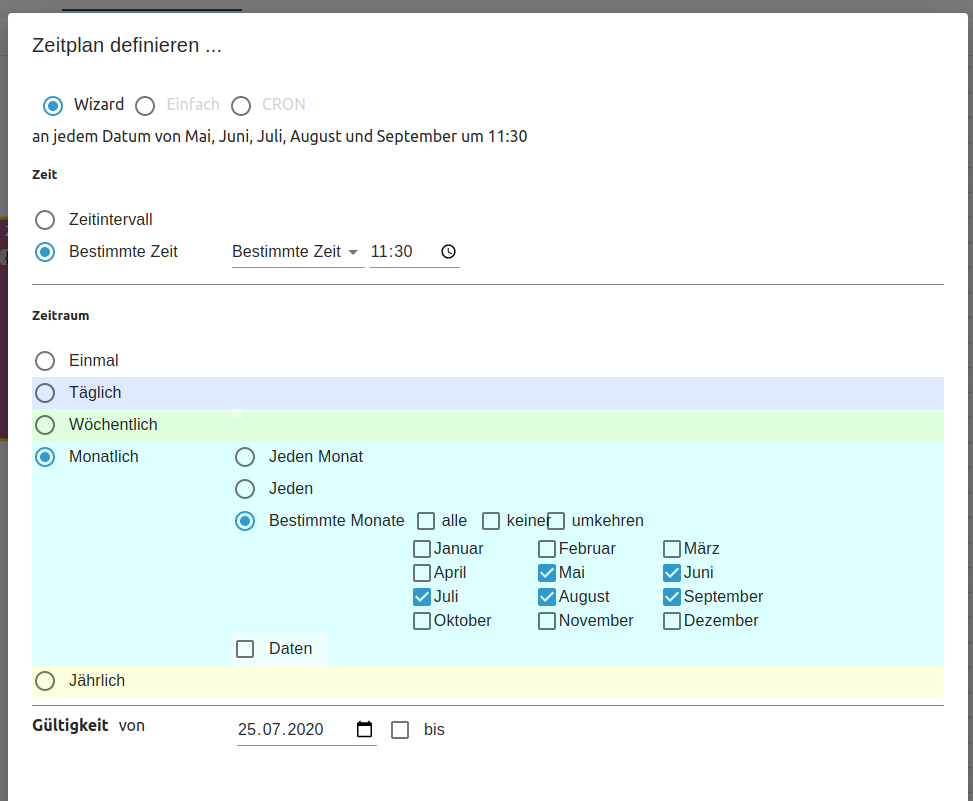The width and height of the screenshot is (973, 801).
Task: Click the clock icon in time field
Action: click(x=448, y=252)
